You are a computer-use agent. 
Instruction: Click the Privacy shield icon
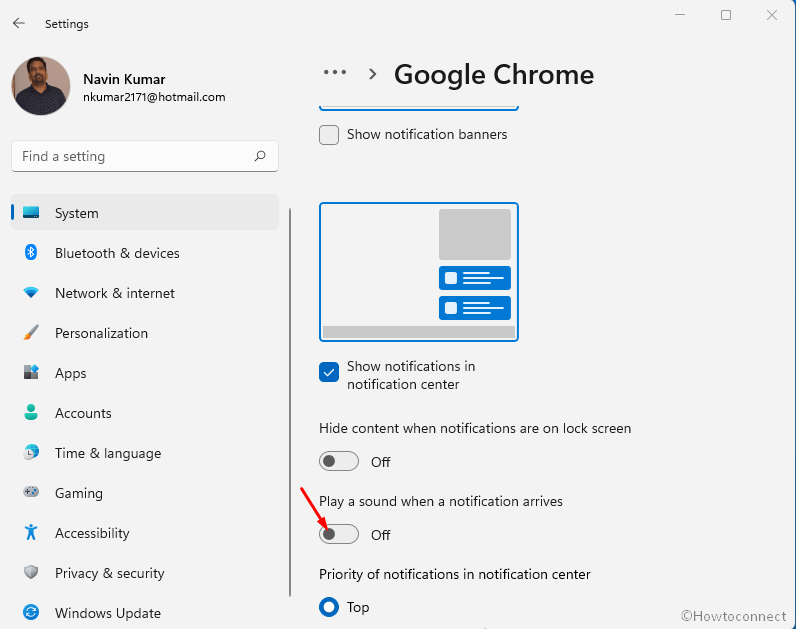[x=31, y=572]
